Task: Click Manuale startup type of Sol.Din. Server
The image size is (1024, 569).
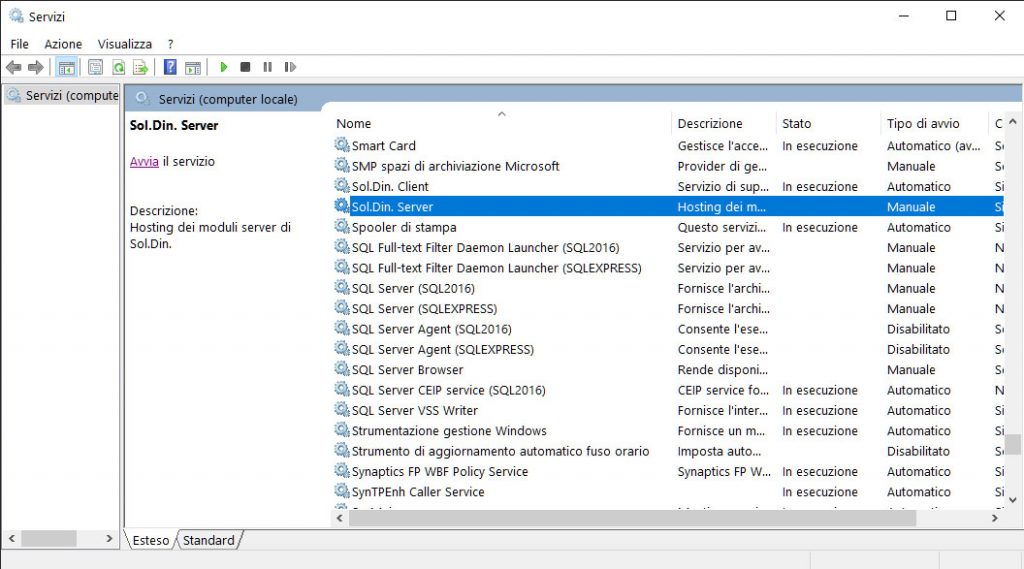Action: click(x=911, y=207)
